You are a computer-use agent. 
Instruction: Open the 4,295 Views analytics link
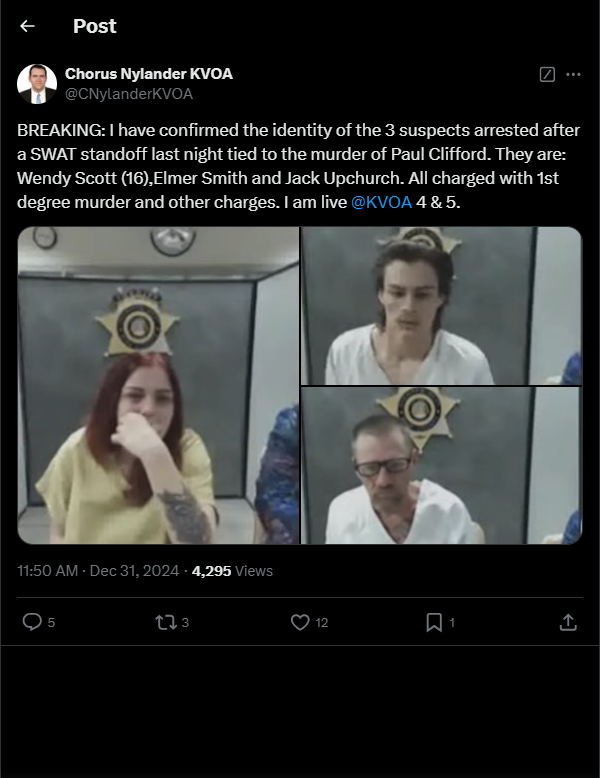(232, 571)
